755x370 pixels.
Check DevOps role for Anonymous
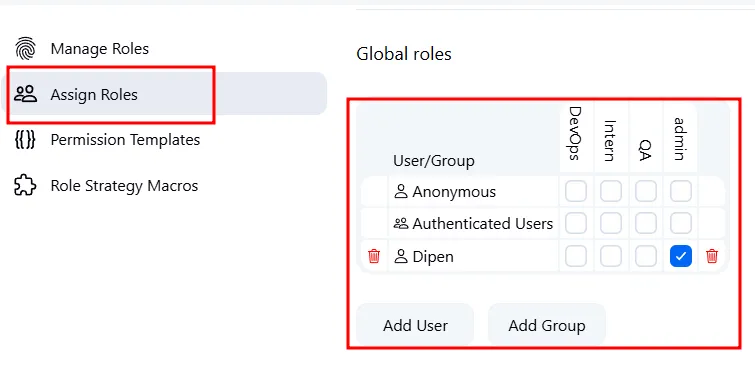576,191
